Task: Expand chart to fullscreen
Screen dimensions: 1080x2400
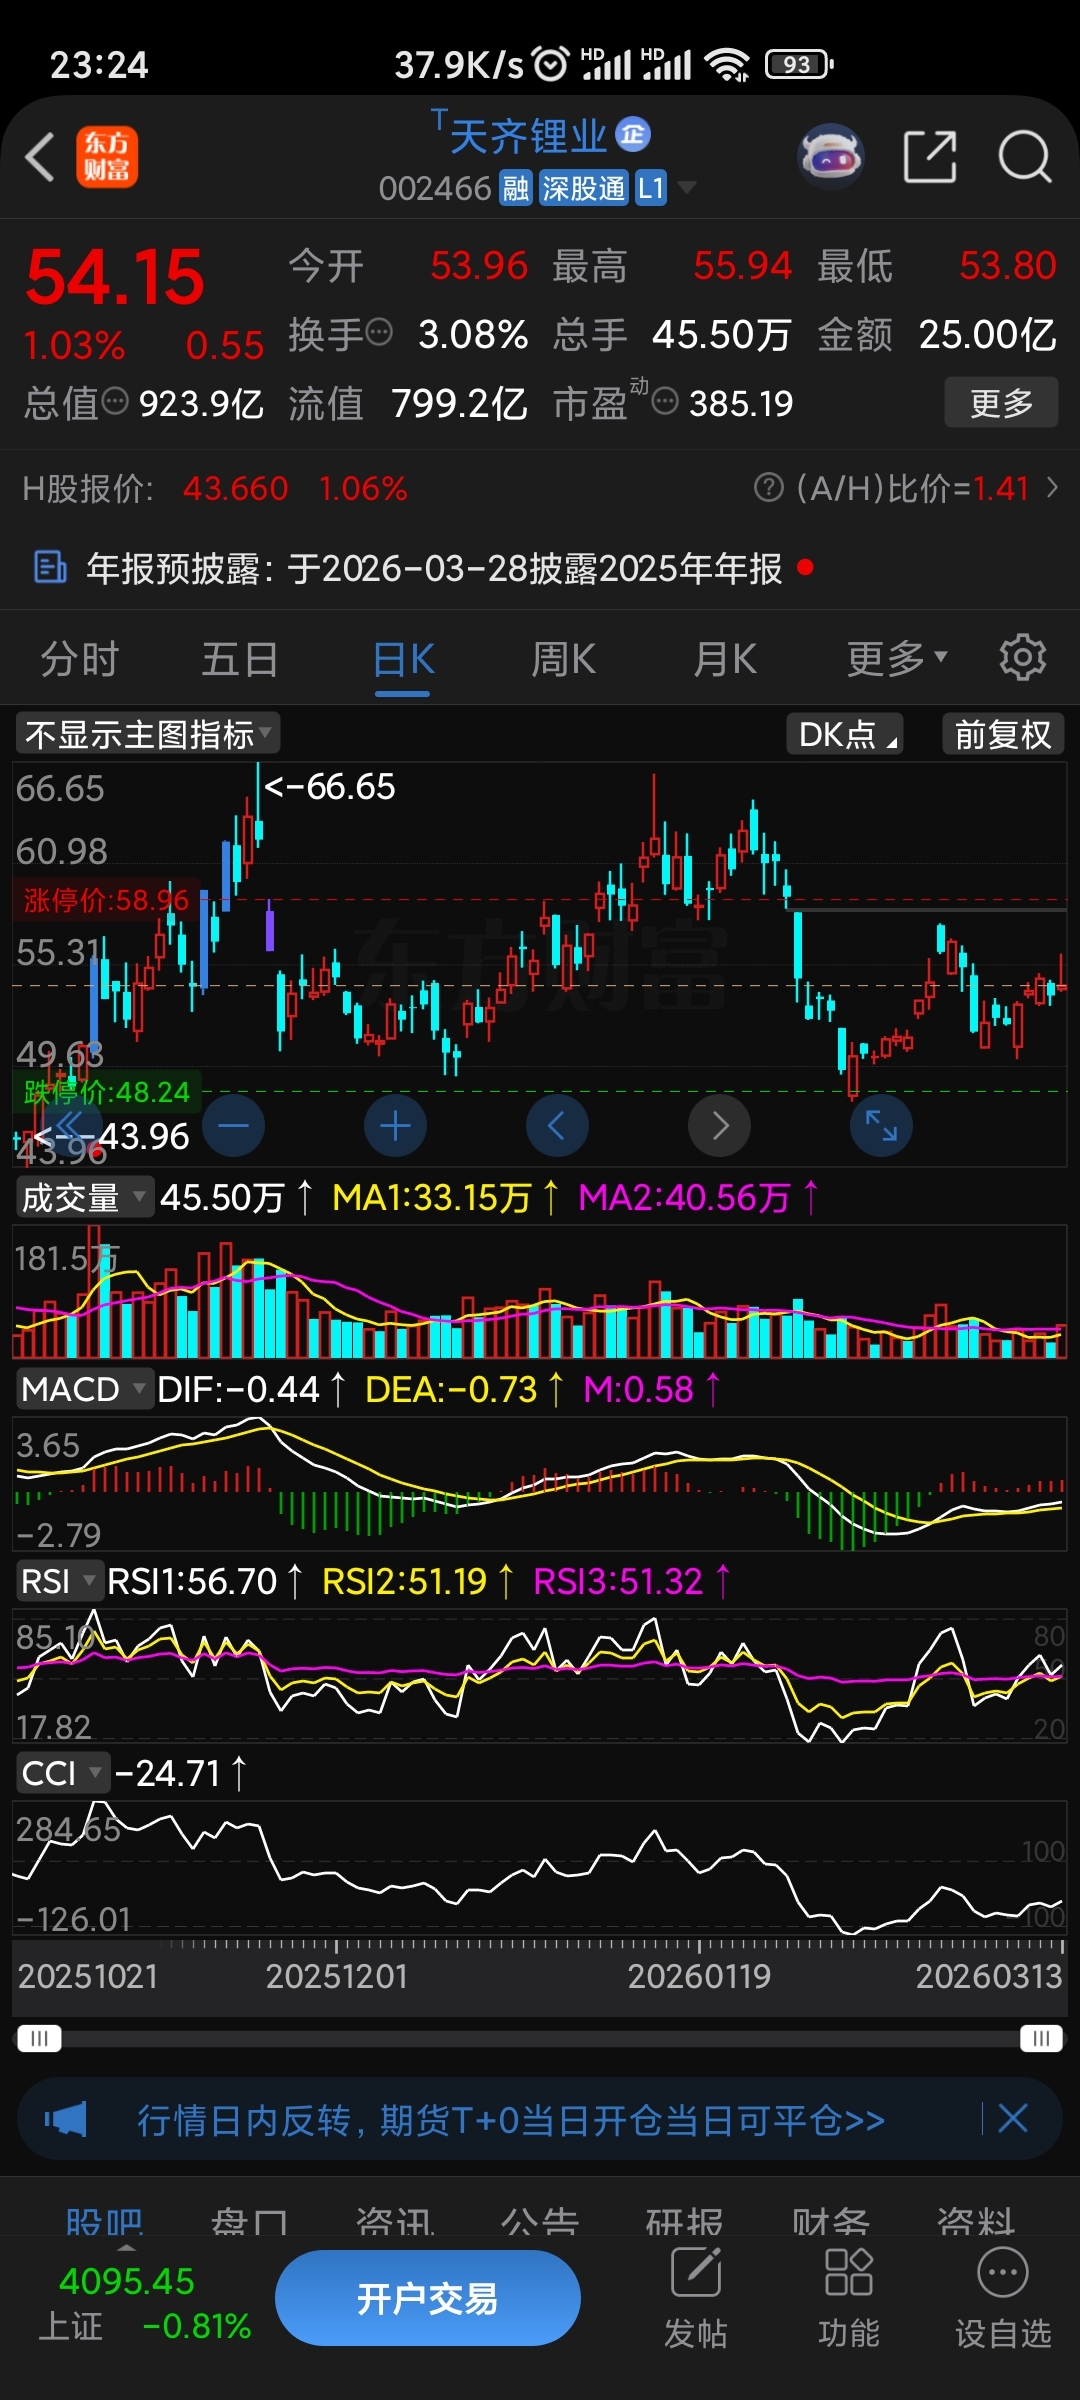Action: [x=881, y=1126]
